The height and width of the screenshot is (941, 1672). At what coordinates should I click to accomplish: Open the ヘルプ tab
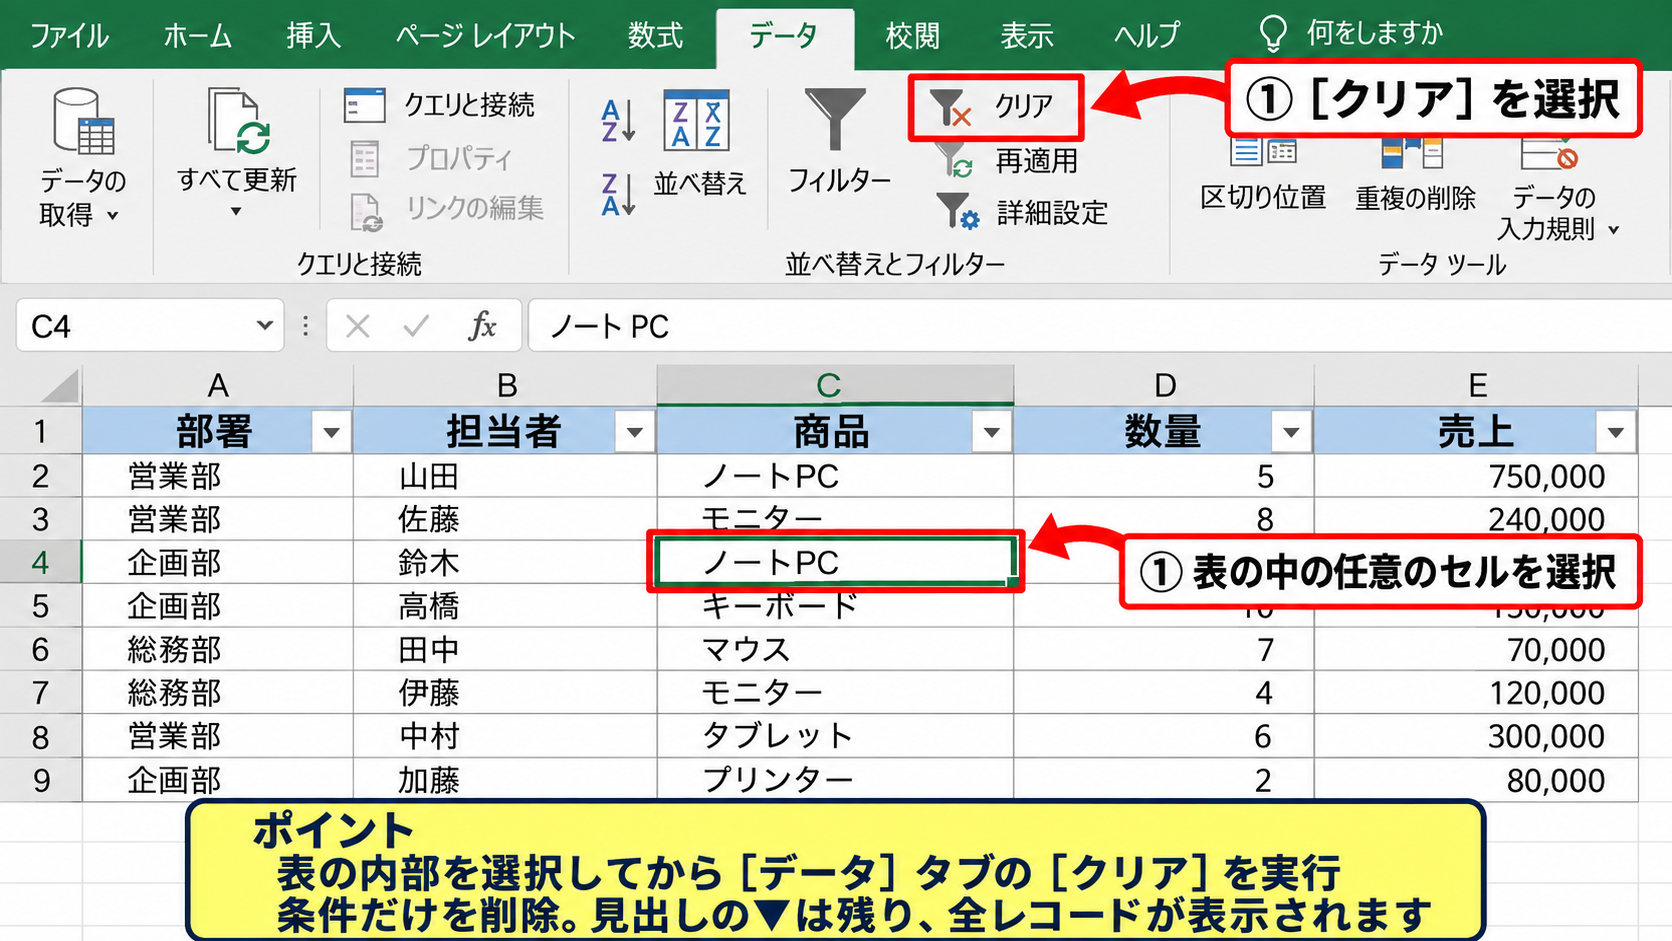pyautogui.click(x=1147, y=36)
